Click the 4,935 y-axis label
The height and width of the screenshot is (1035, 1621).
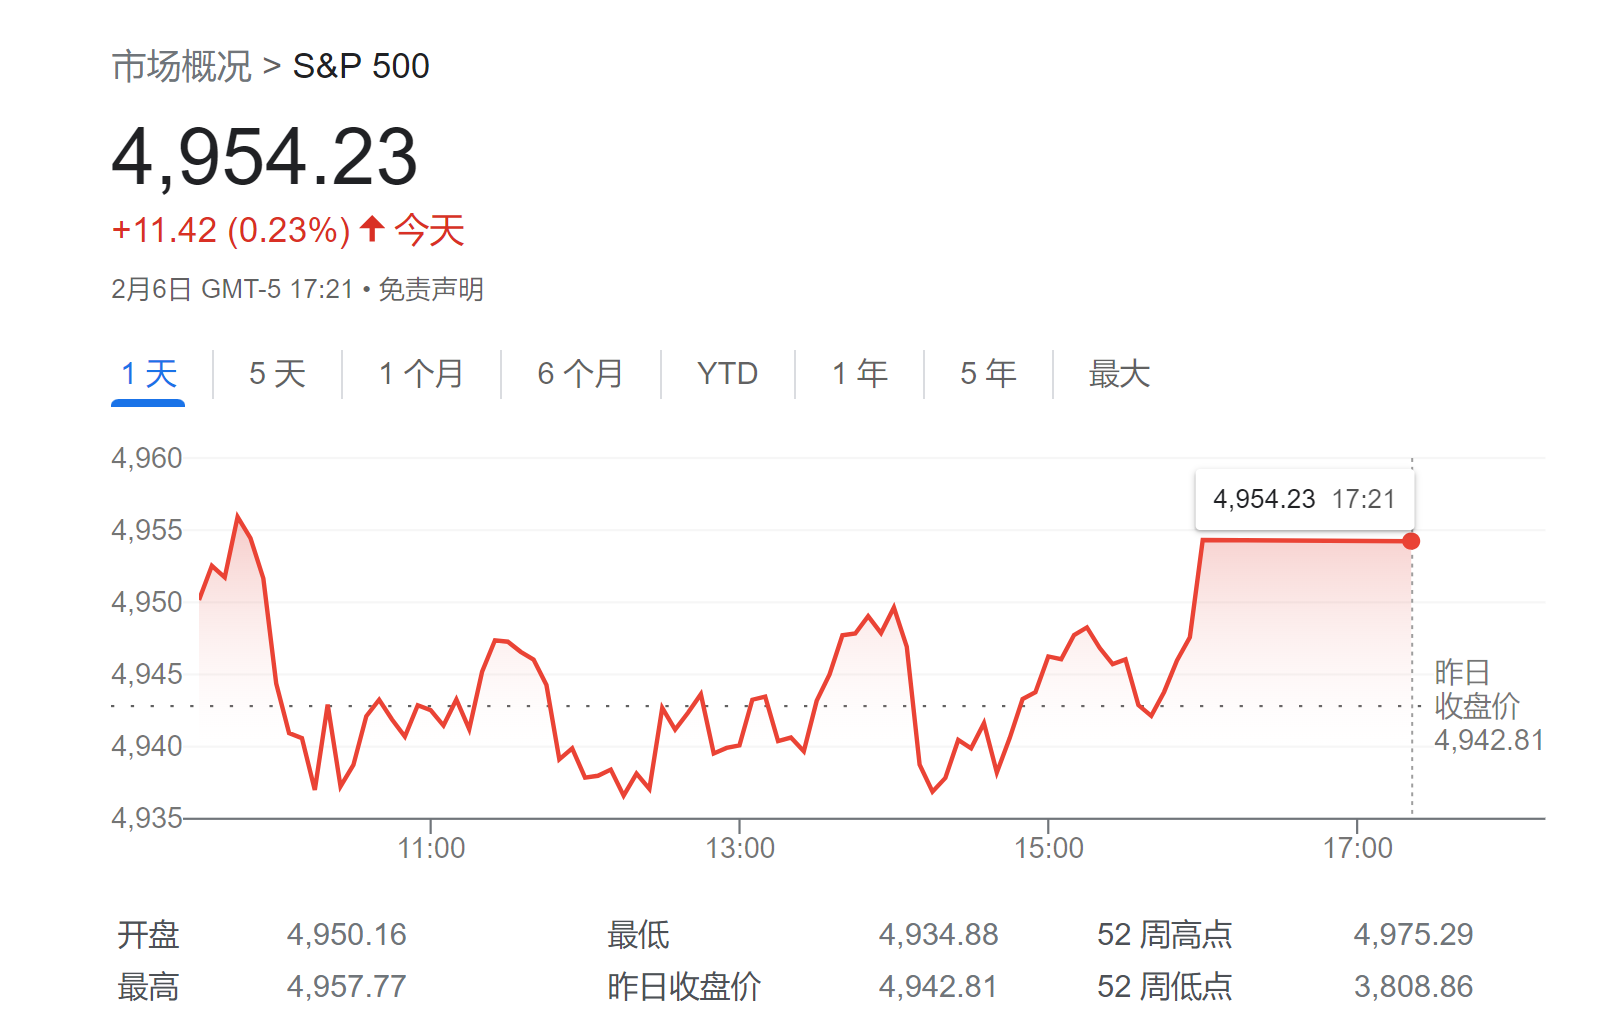147,818
